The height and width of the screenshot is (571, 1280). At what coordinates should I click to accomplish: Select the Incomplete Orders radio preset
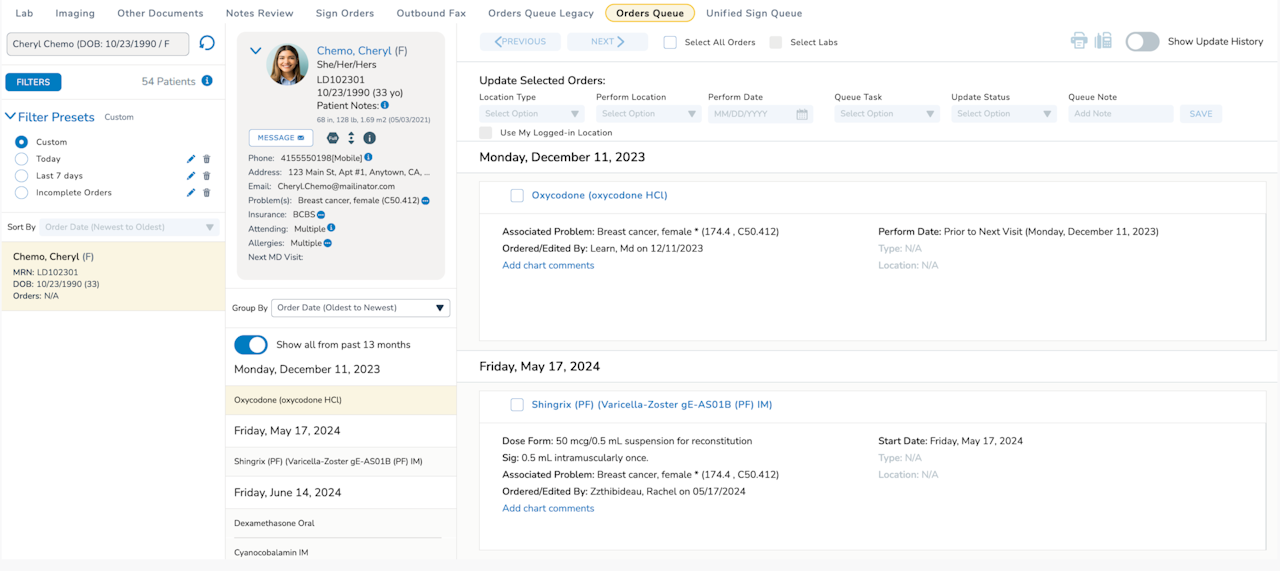pos(22,193)
